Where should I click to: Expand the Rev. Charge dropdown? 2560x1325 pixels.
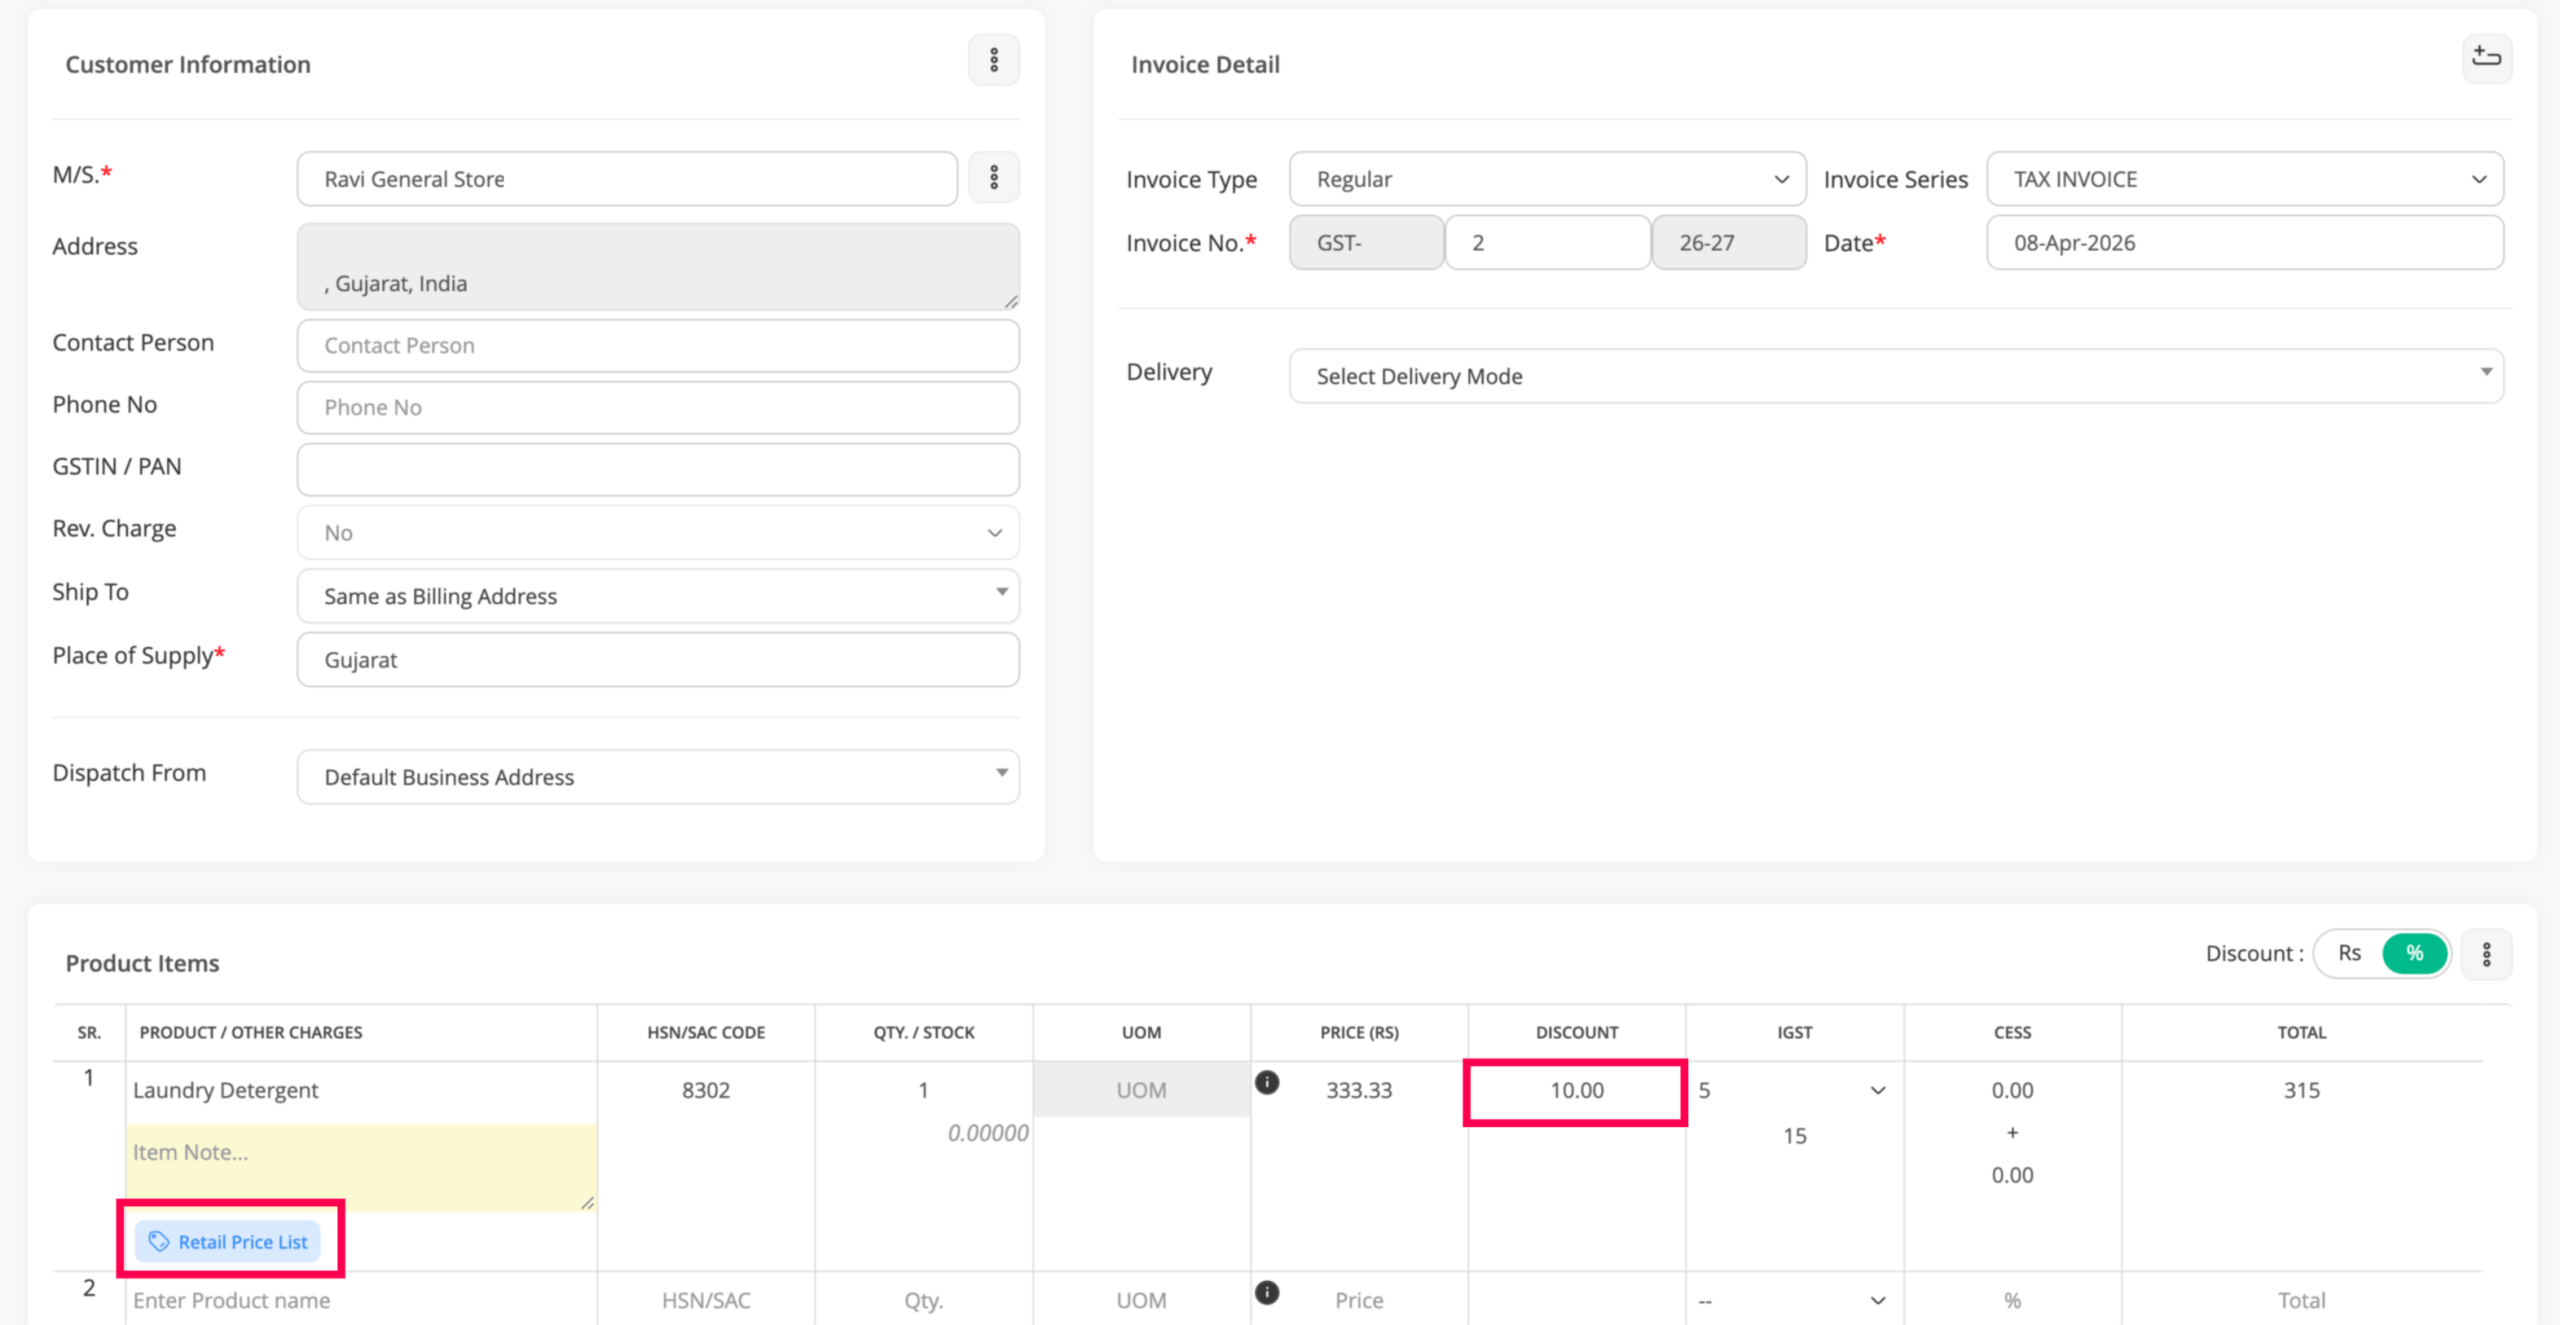tap(657, 533)
